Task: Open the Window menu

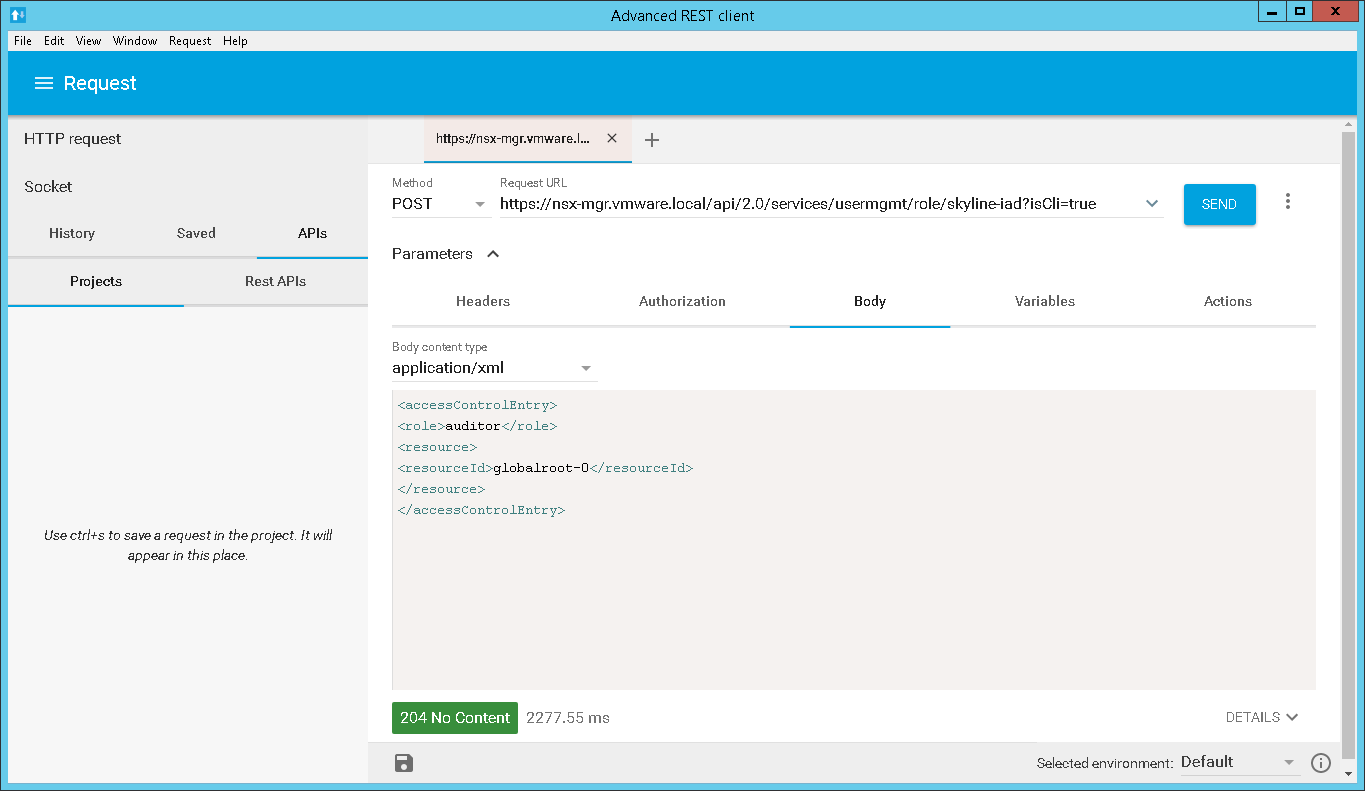Action: point(135,41)
